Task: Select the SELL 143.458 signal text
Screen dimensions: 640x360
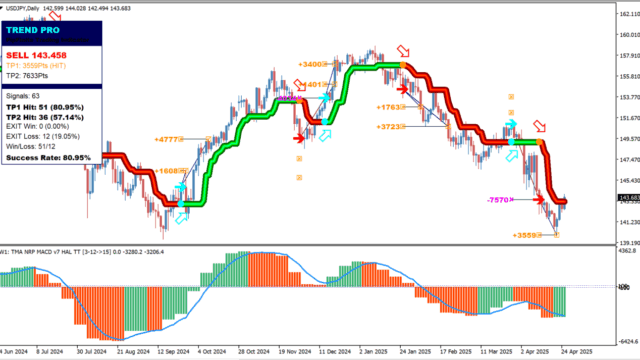Action: [x=36, y=55]
